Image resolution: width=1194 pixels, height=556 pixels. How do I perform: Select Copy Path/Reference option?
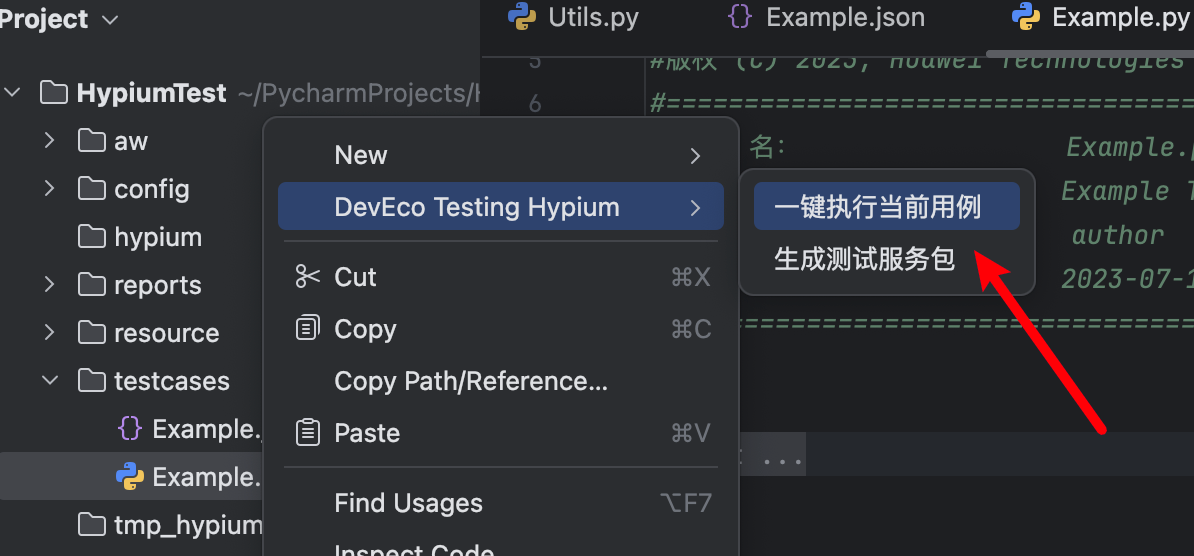[x=470, y=381]
